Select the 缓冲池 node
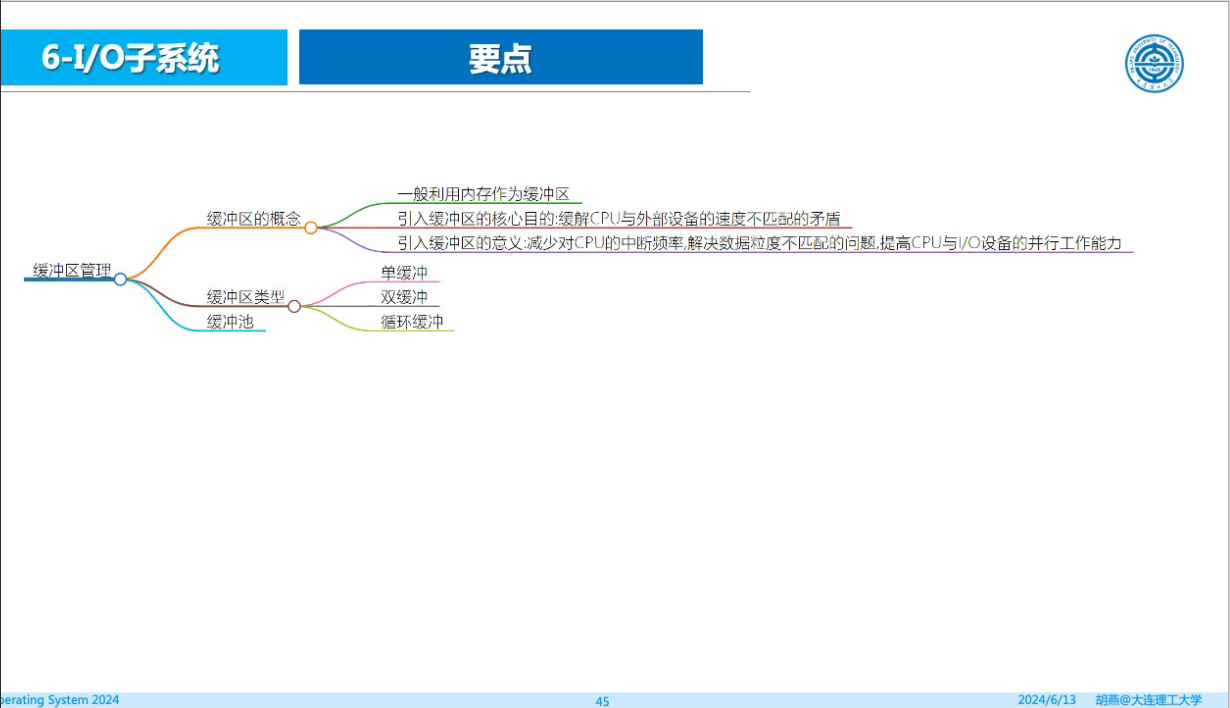This screenshot has width=1230, height=708. click(x=230, y=322)
